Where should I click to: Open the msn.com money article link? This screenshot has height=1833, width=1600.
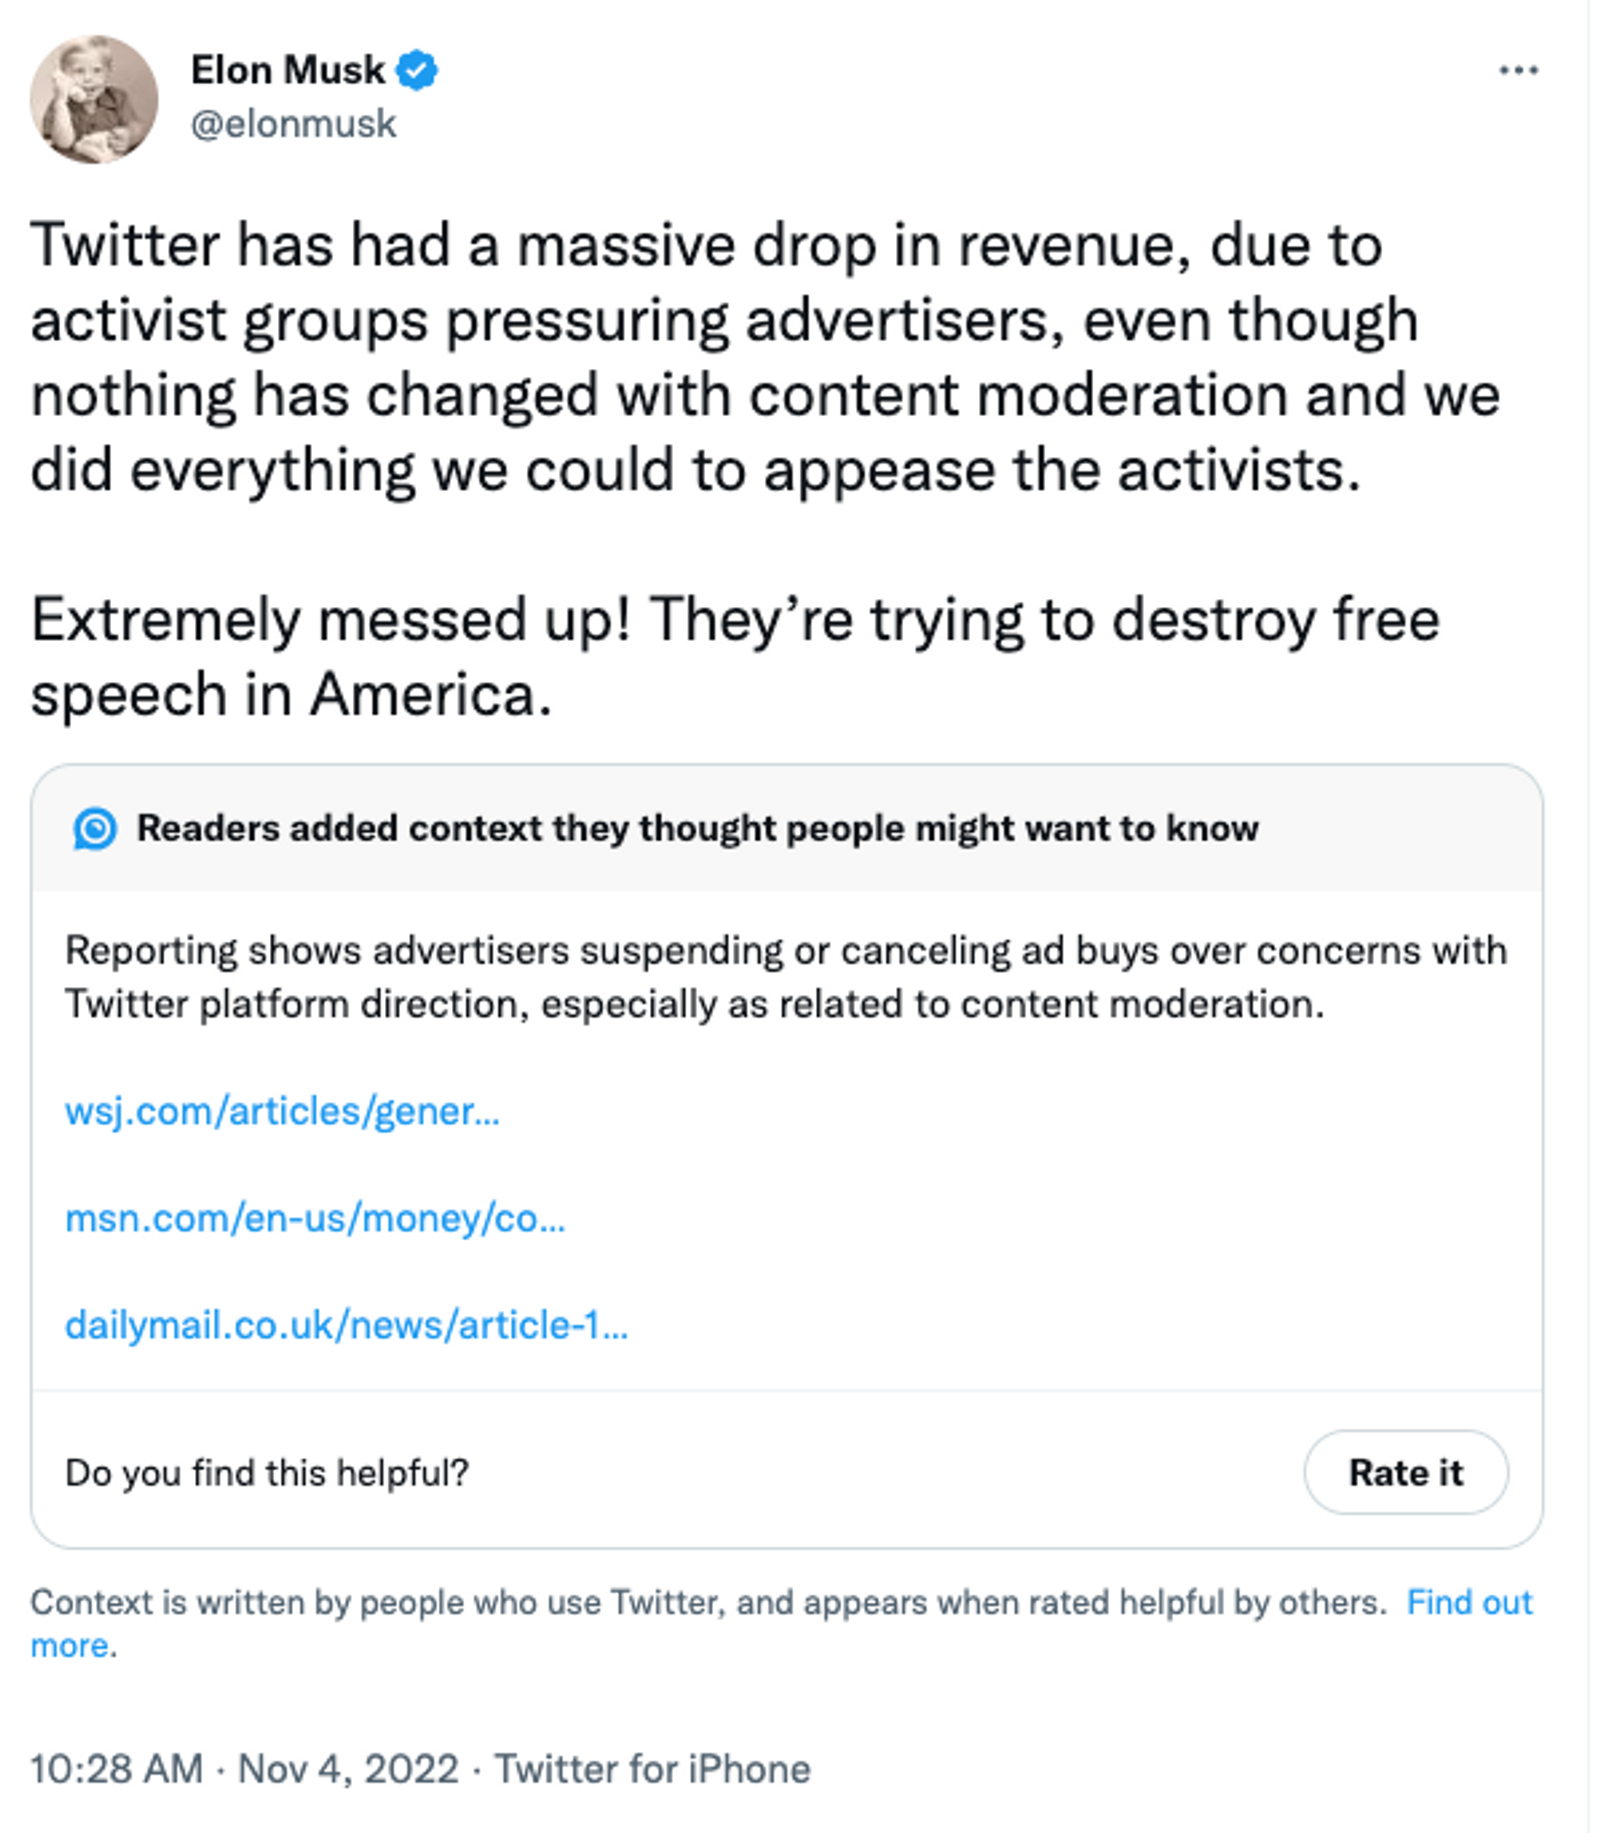pyautogui.click(x=315, y=1218)
